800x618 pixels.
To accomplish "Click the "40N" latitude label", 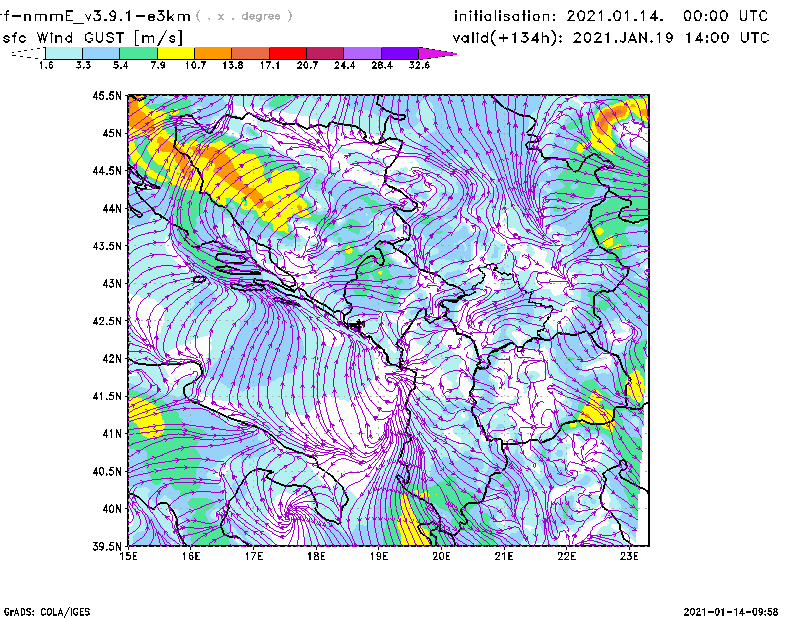I will click(112, 509).
